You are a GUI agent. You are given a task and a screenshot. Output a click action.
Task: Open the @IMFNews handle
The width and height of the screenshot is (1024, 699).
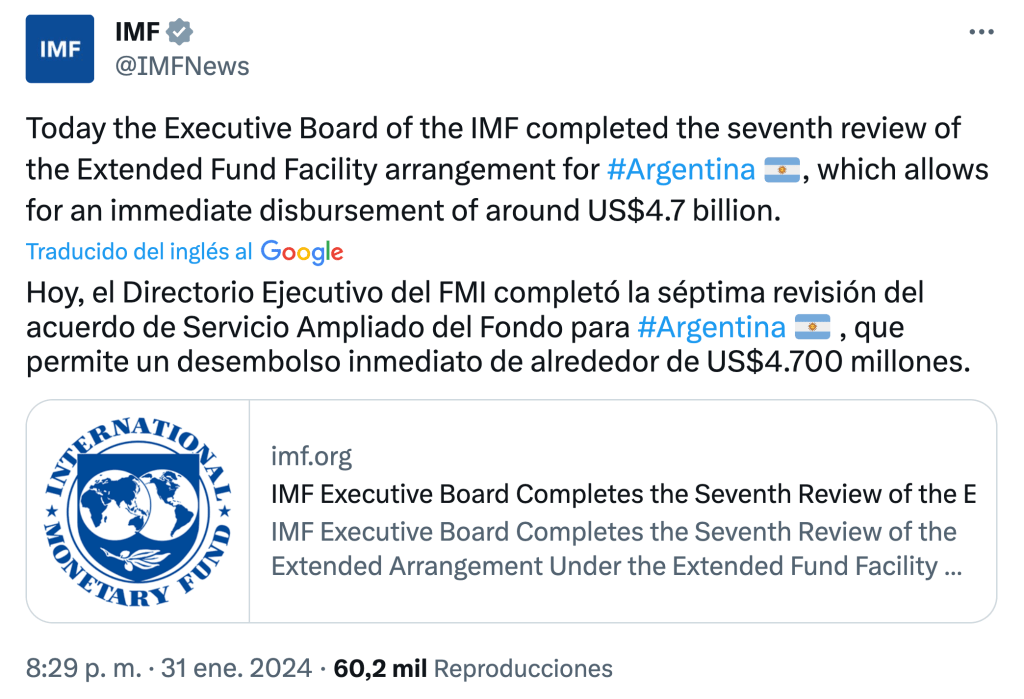pos(183,66)
